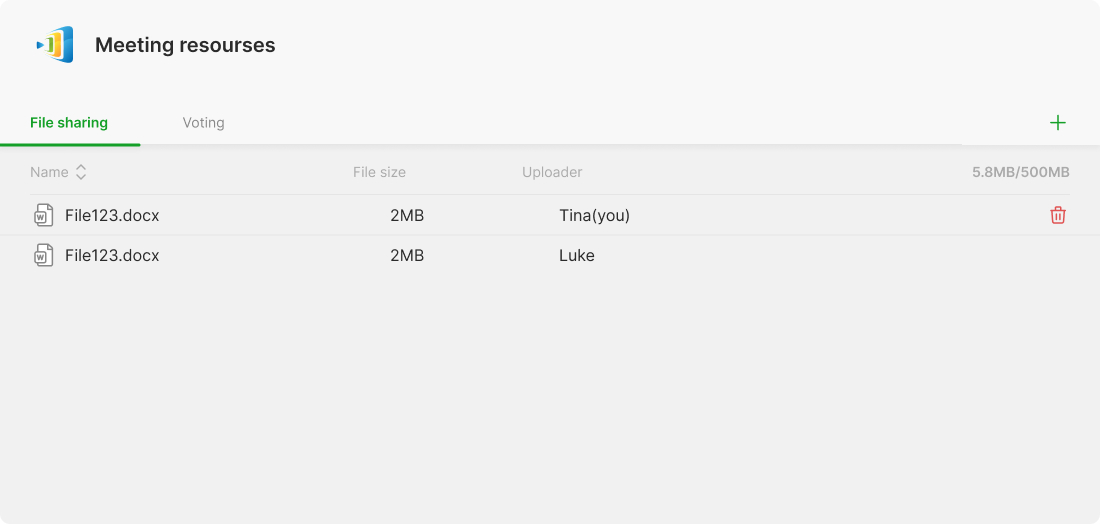The height and width of the screenshot is (524, 1100).
Task: Open File123.docx uploaded by Luke
Action: point(112,255)
